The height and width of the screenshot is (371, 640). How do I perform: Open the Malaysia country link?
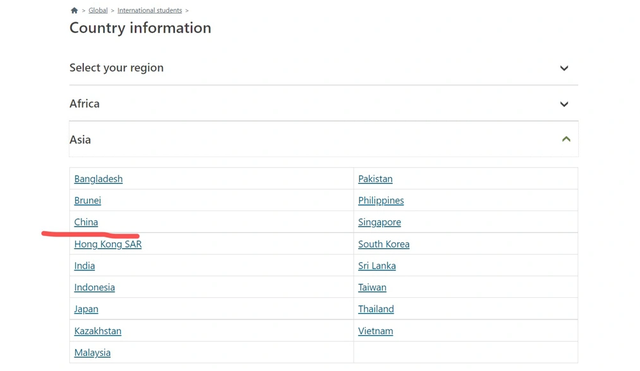92,353
